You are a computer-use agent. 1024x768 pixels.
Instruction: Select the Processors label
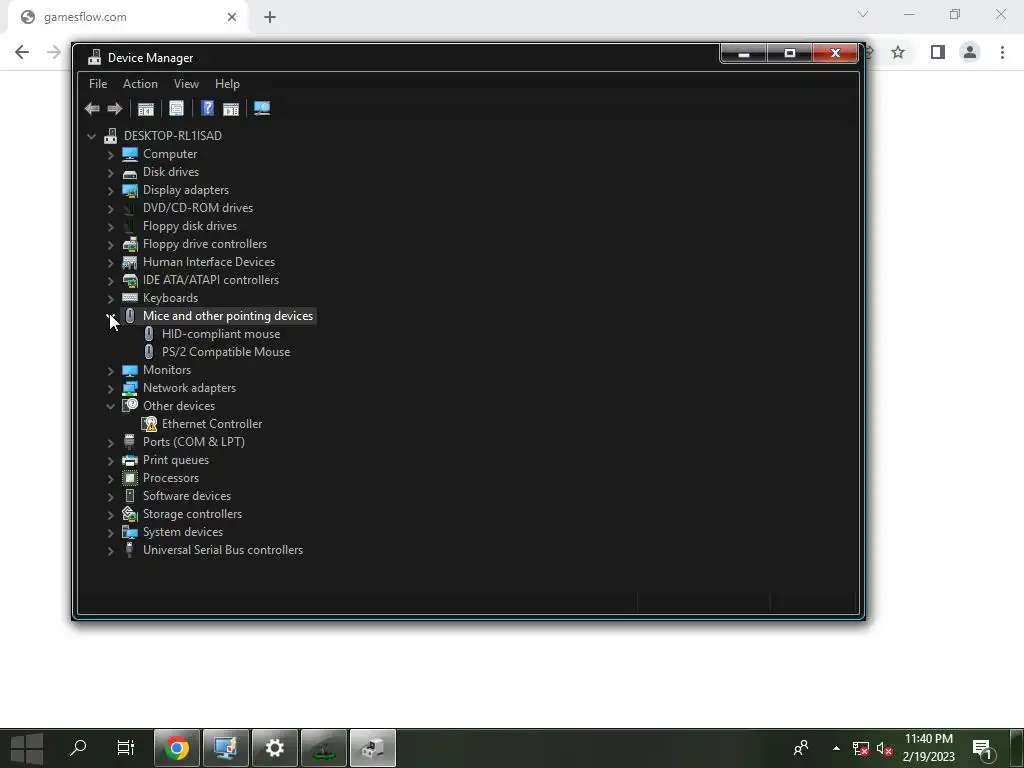click(x=170, y=478)
